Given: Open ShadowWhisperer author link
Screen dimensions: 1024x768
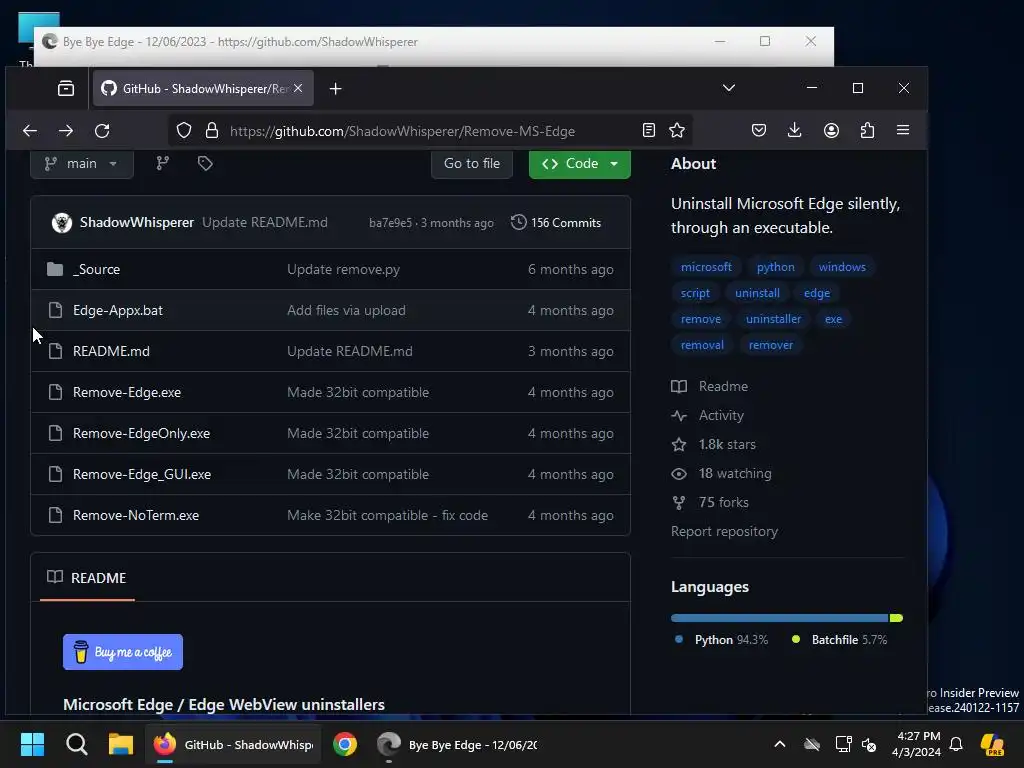Looking at the screenshot, I should (136, 222).
